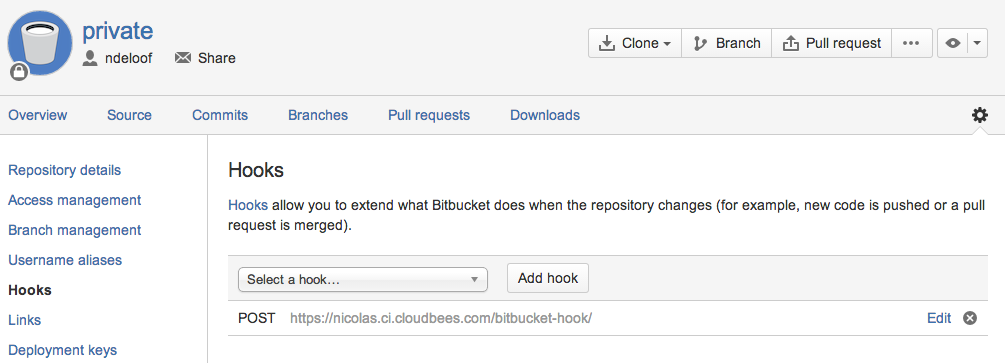The image size is (1005, 363).
Task: Go to the Downloads tab
Action: click(x=545, y=115)
